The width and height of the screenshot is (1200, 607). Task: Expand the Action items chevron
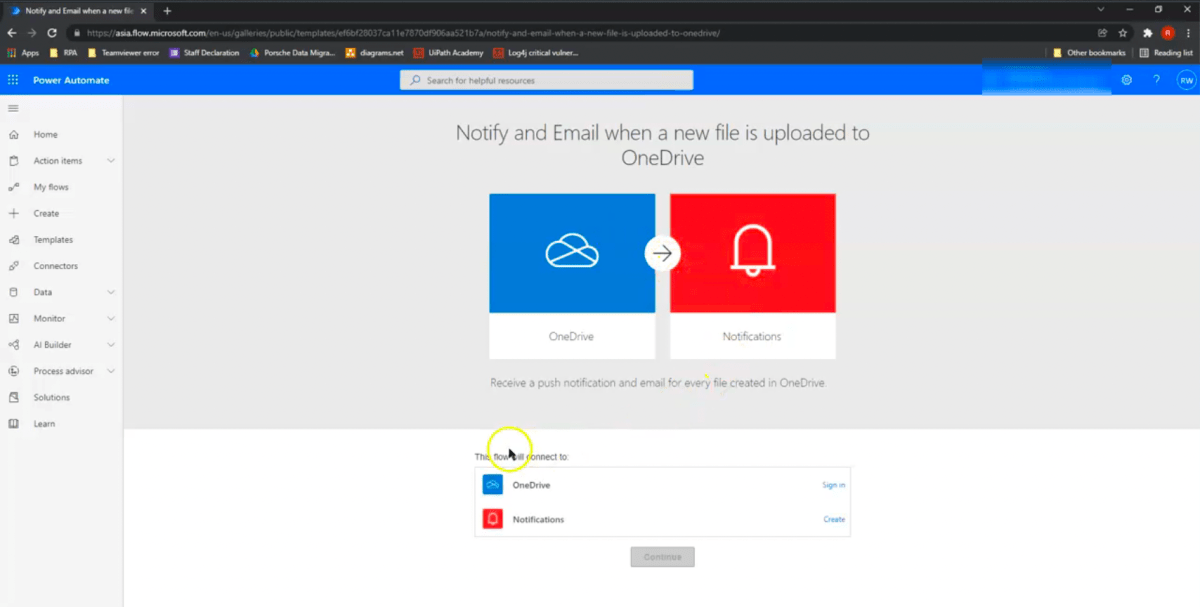coord(111,161)
